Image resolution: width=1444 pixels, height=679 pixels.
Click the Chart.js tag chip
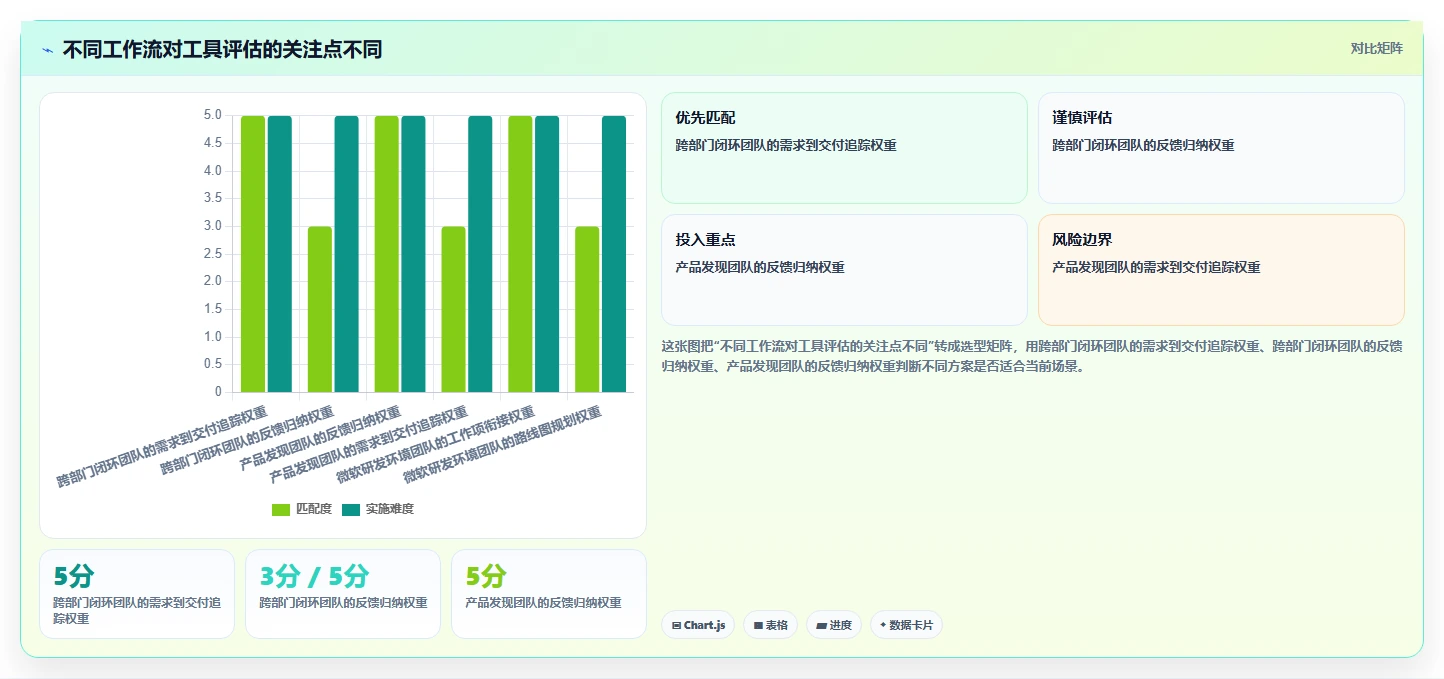[x=698, y=625]
